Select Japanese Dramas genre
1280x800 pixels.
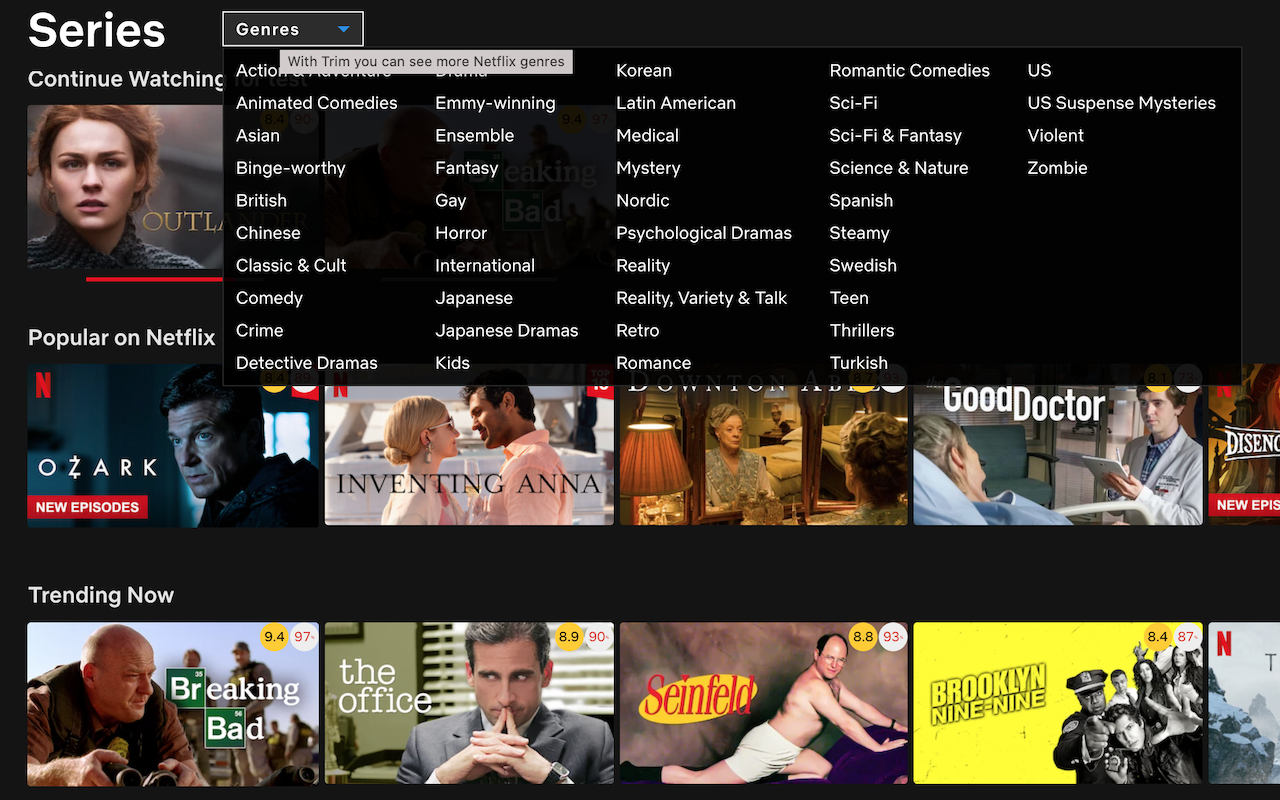pyautogui.click(x=507, y=330)
